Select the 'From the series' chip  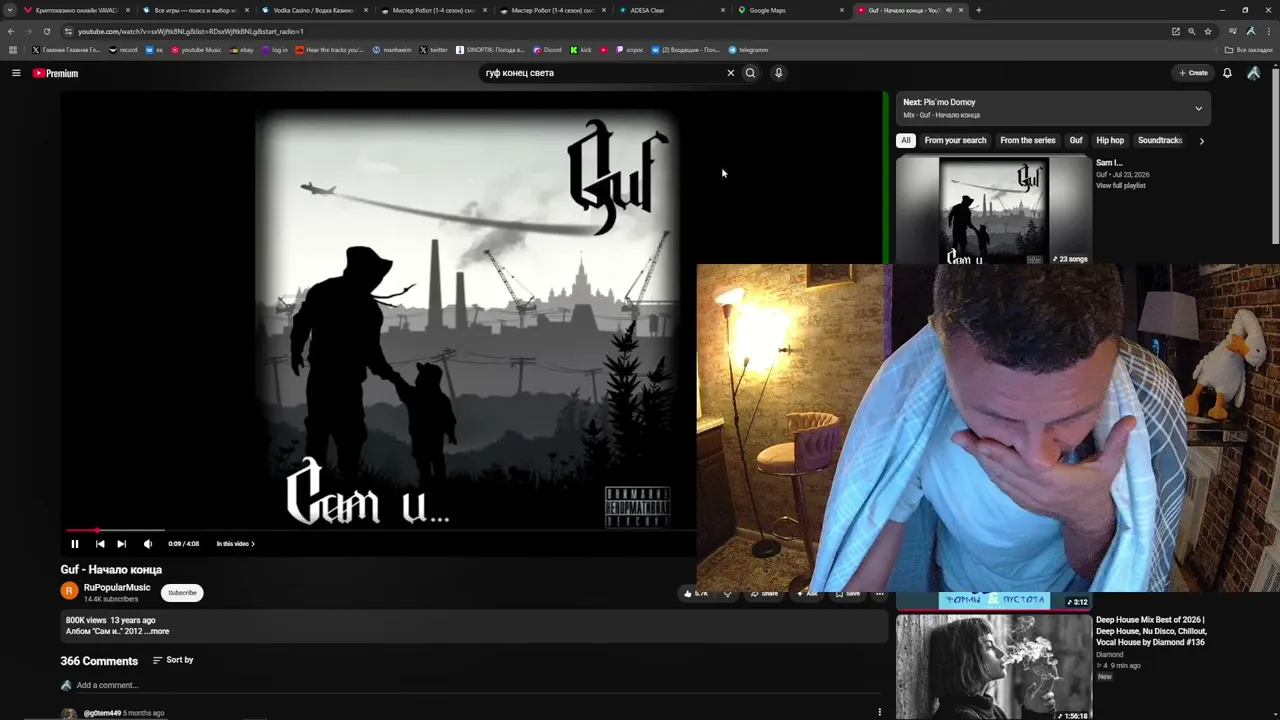coord(1028,141)
